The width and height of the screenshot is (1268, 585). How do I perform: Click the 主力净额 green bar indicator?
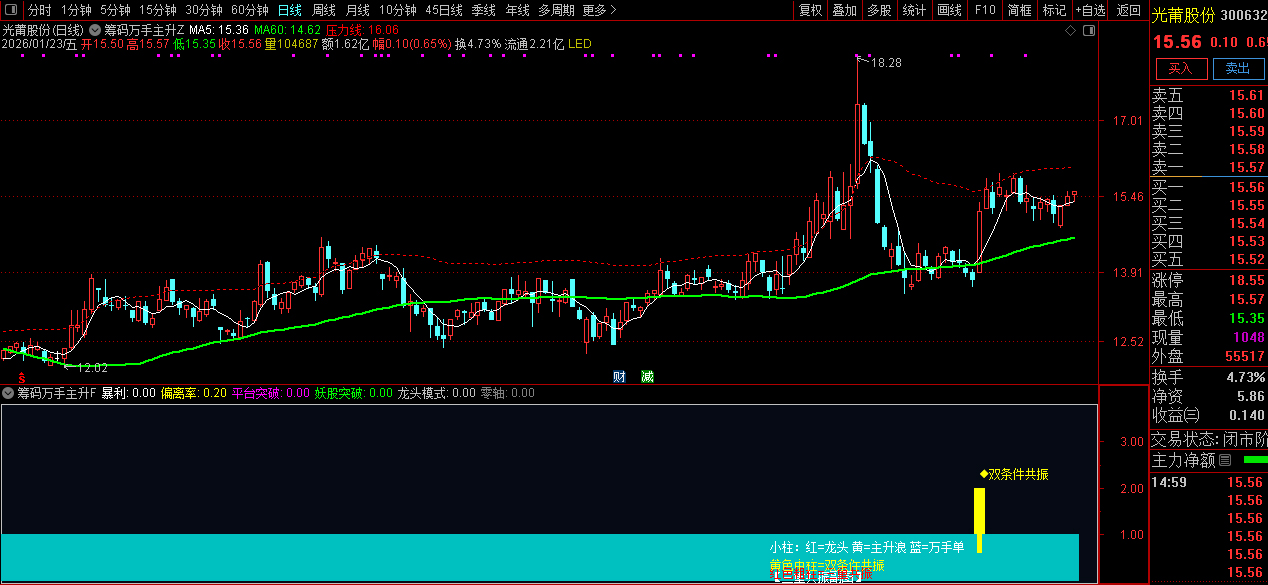pyautogui.click(x=1254, y=460)
